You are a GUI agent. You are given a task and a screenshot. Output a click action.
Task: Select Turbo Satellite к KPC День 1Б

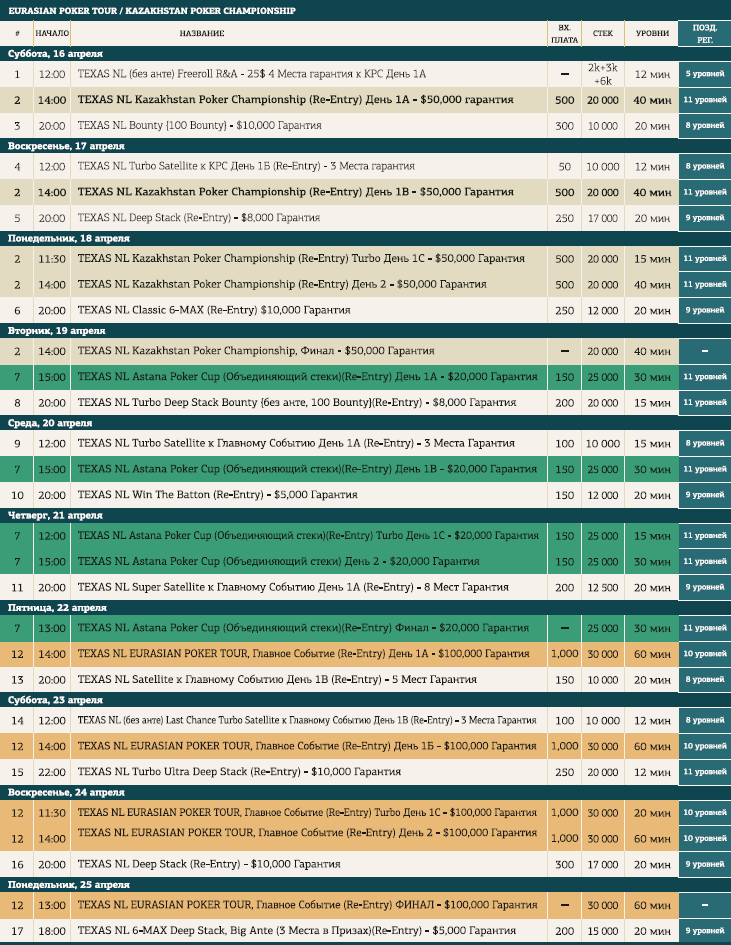pyautogui.click(x=246, y=166)
